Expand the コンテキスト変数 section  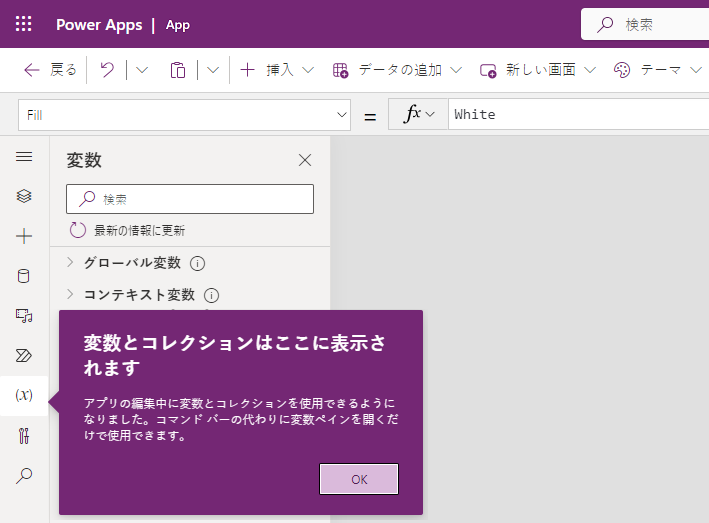tap(70, 294)
